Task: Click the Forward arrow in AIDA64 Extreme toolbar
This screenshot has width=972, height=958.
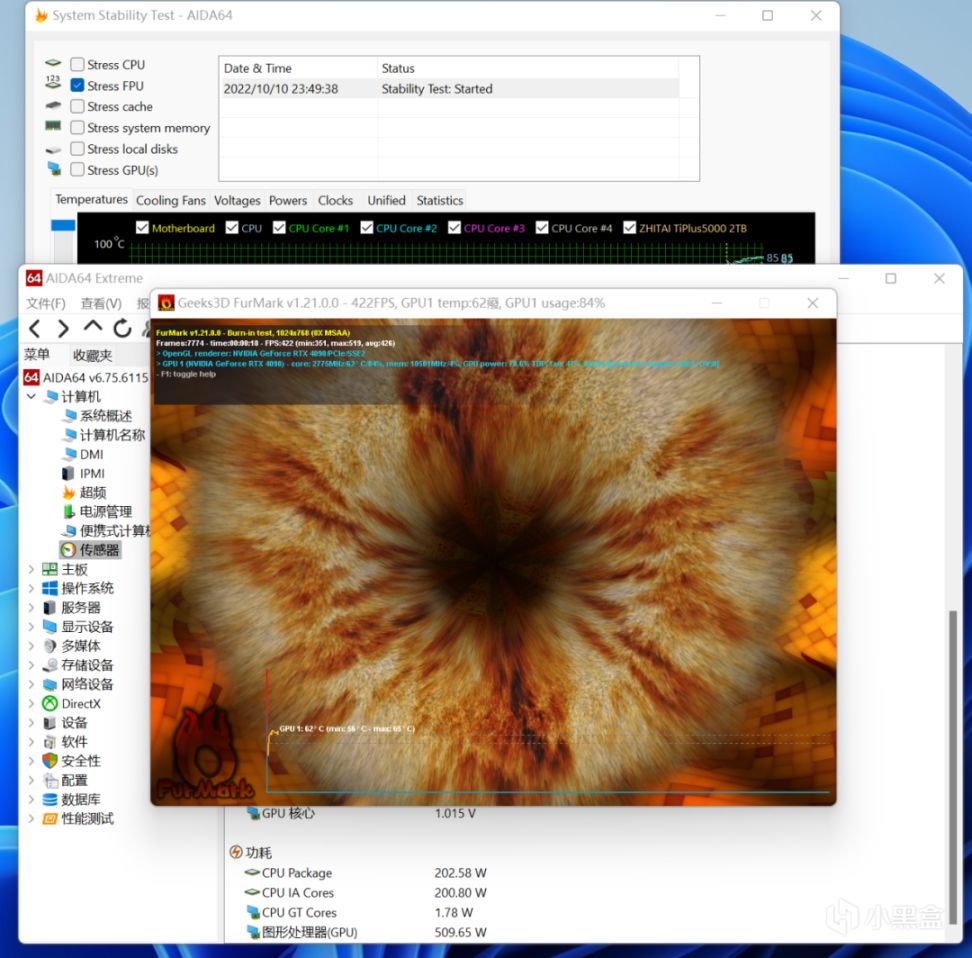Action: (63, 329)
